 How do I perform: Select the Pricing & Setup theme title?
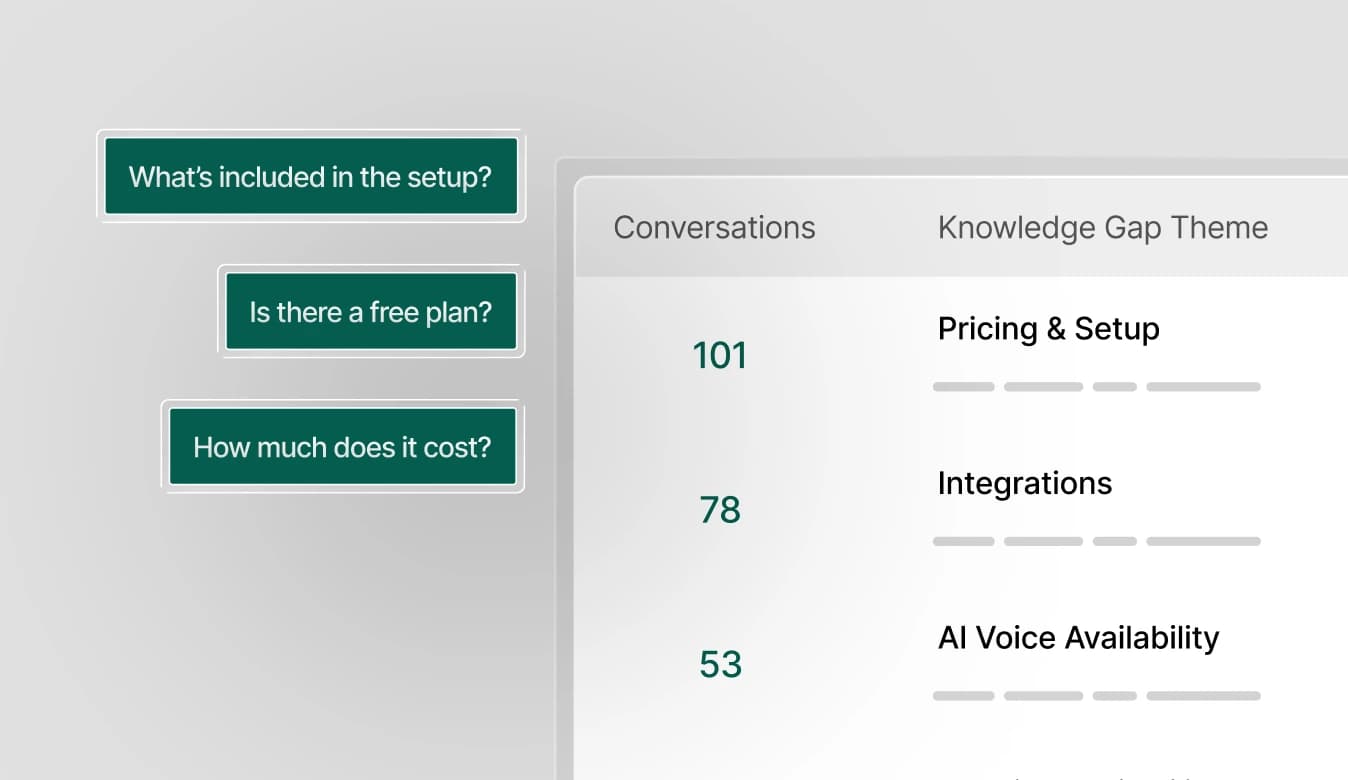(1048, 329)
